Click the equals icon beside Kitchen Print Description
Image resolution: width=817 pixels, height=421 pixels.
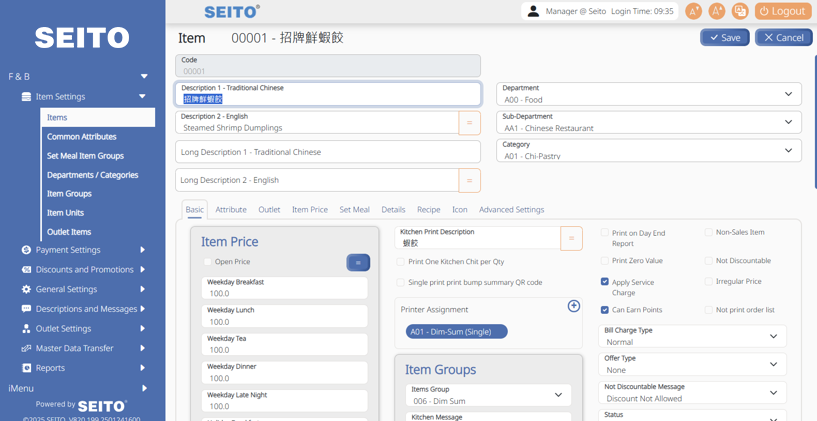tap(571, 238)
